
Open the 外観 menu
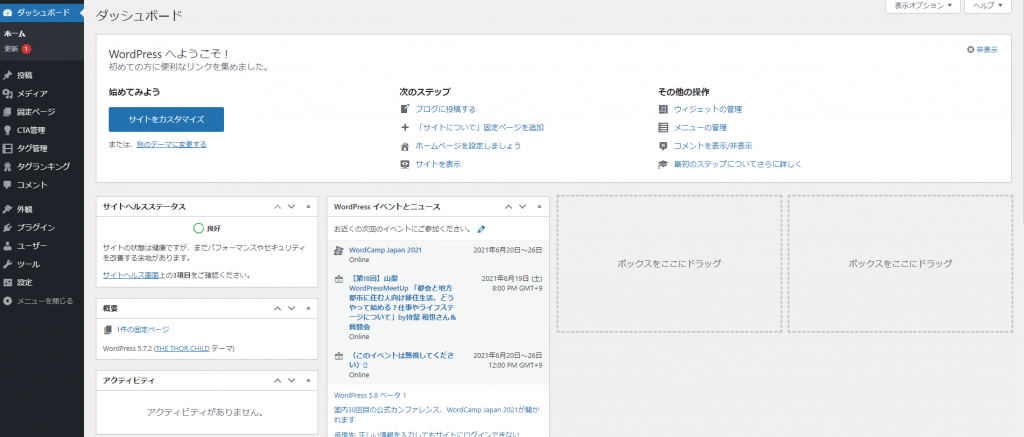tap(42, 210)
